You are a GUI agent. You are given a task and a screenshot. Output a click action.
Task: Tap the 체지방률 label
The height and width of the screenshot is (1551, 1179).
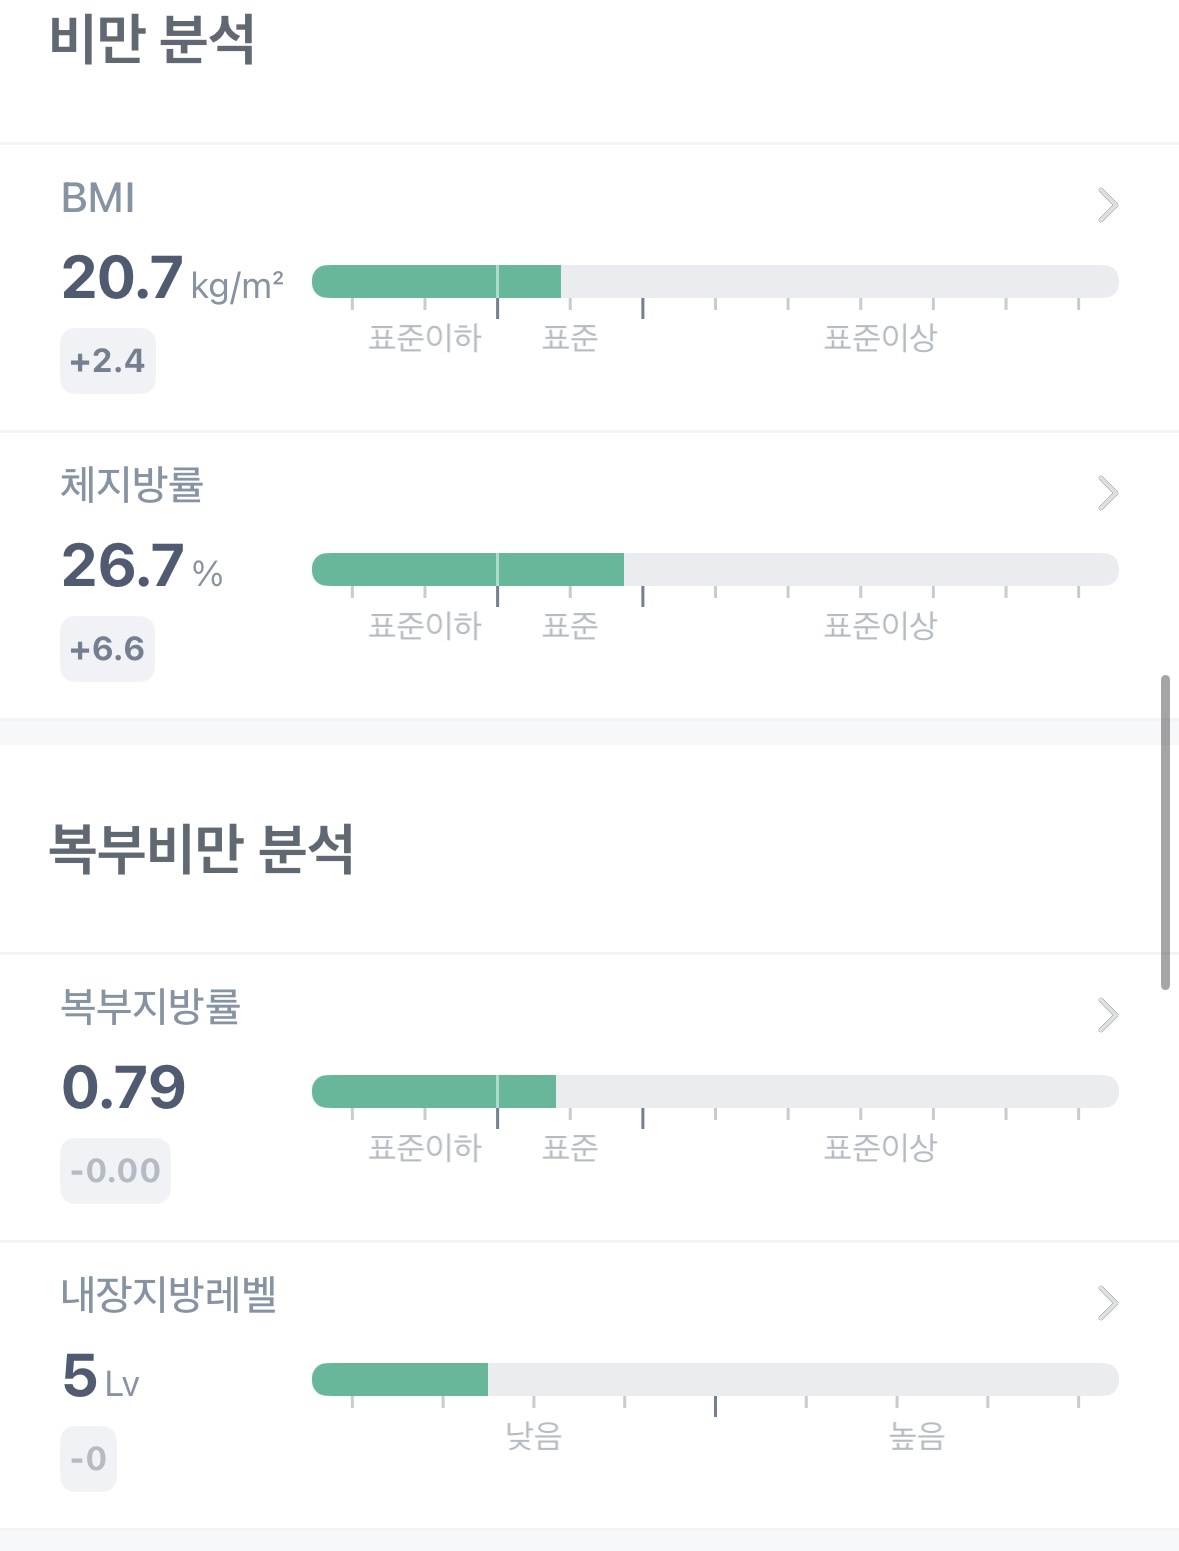(x=132, y=485)
